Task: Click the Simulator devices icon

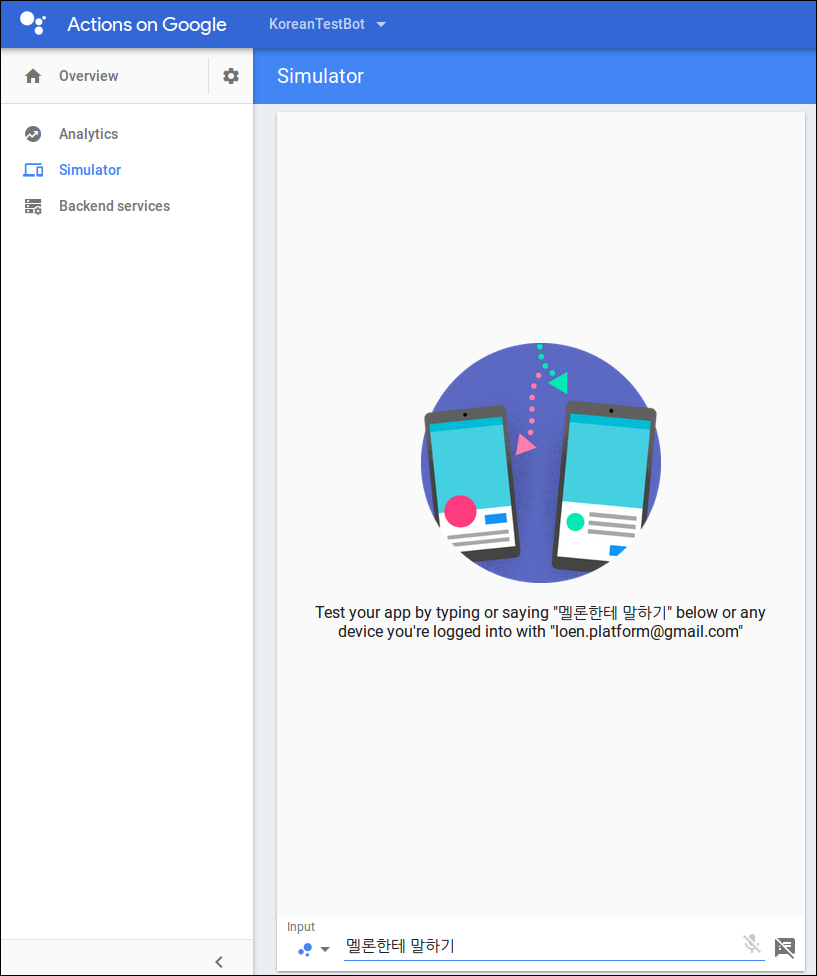Action: click(x=33, y=170)
